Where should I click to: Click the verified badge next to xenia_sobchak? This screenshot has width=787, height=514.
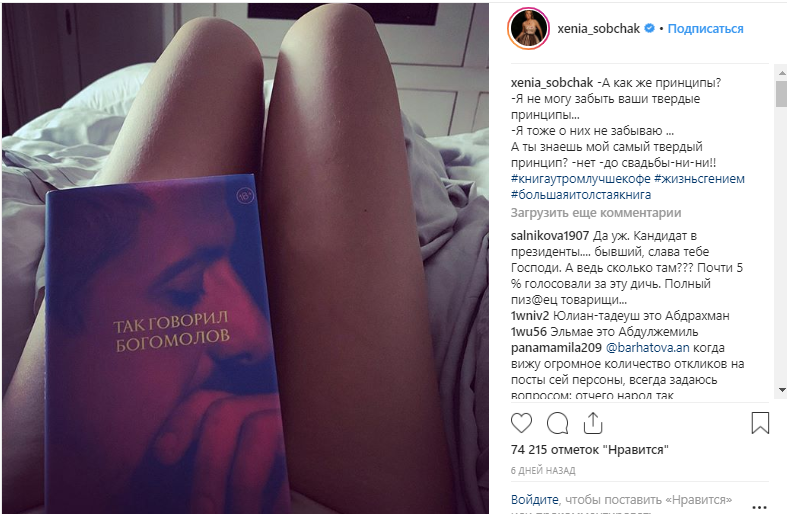(x=649, y=28)
